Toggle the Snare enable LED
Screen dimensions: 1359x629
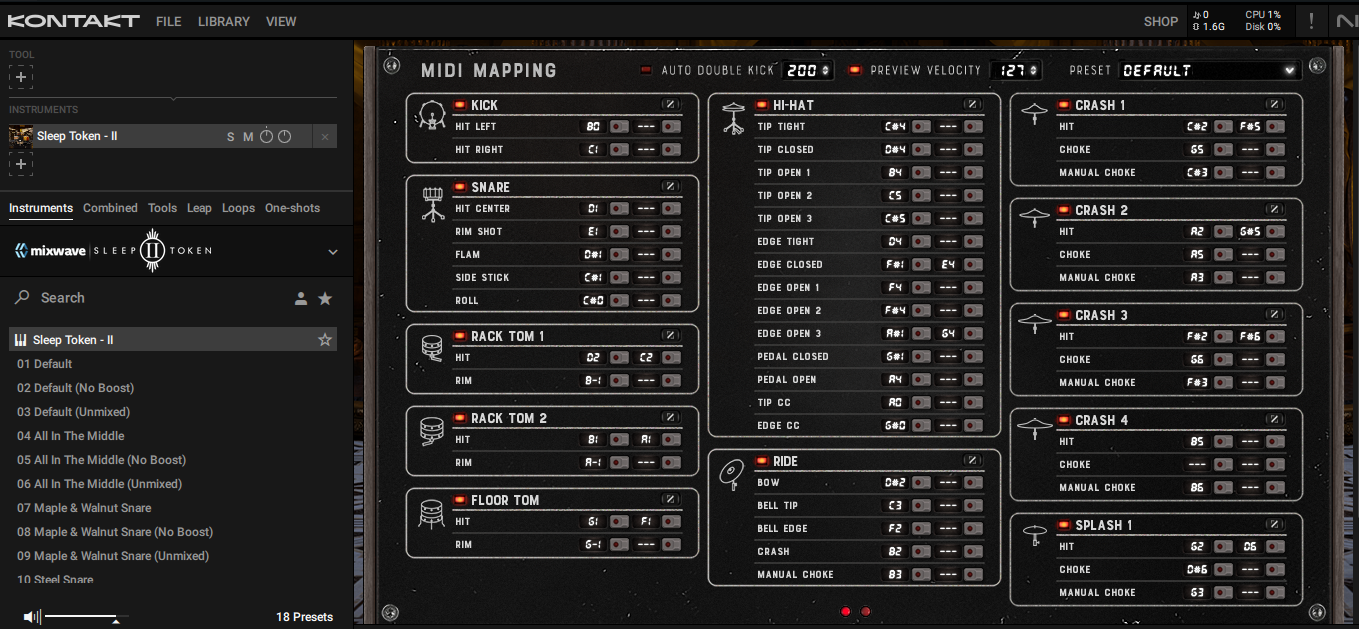(460, 186)
